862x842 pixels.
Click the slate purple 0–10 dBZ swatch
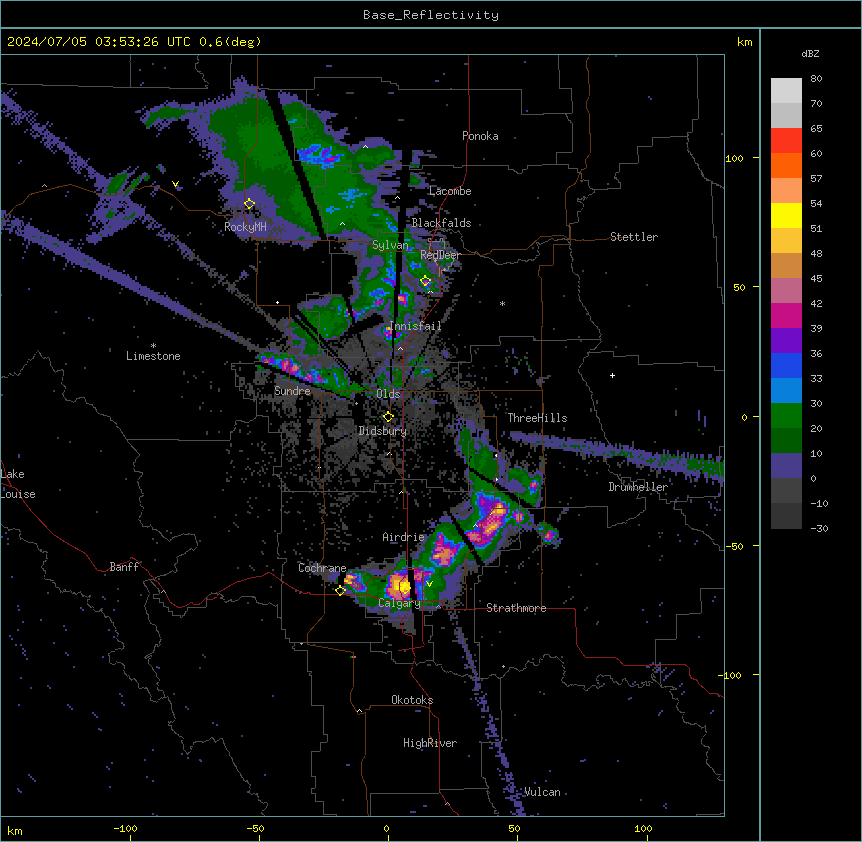coord(786,466)
